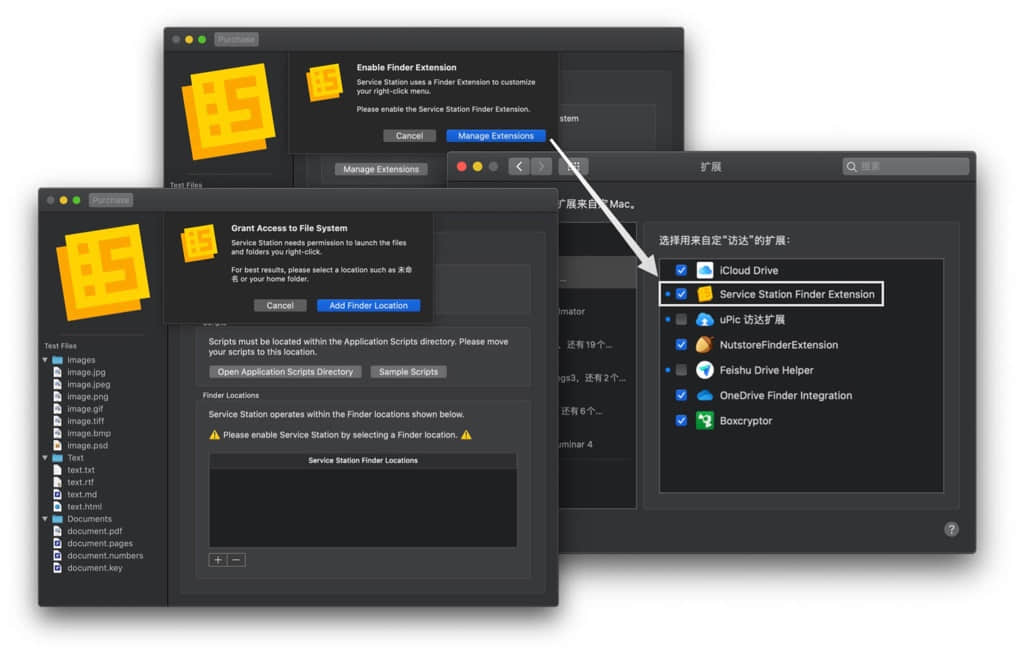
Task: Select the document.numbers file icon
Action: [x=57, y=556]
